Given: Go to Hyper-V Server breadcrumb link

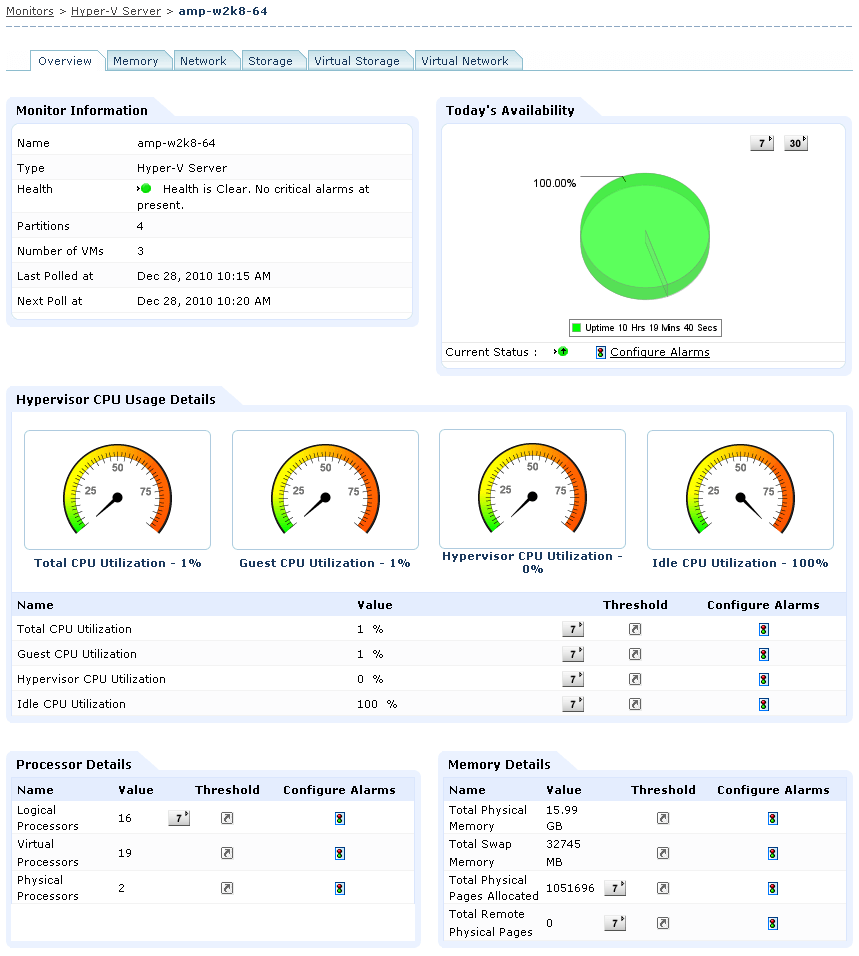Looking at the screenshot, I should pyautogui.click(x=116, y=11).
